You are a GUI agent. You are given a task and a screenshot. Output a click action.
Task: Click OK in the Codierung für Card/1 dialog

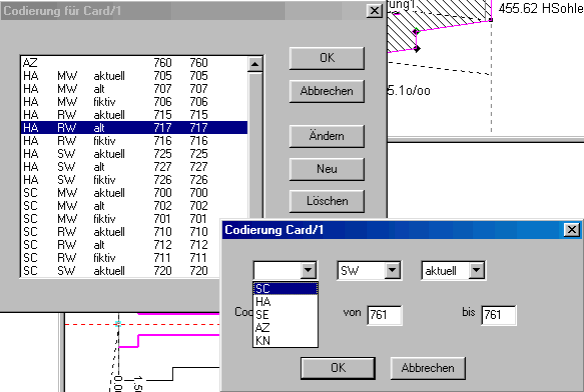(327, 58)
